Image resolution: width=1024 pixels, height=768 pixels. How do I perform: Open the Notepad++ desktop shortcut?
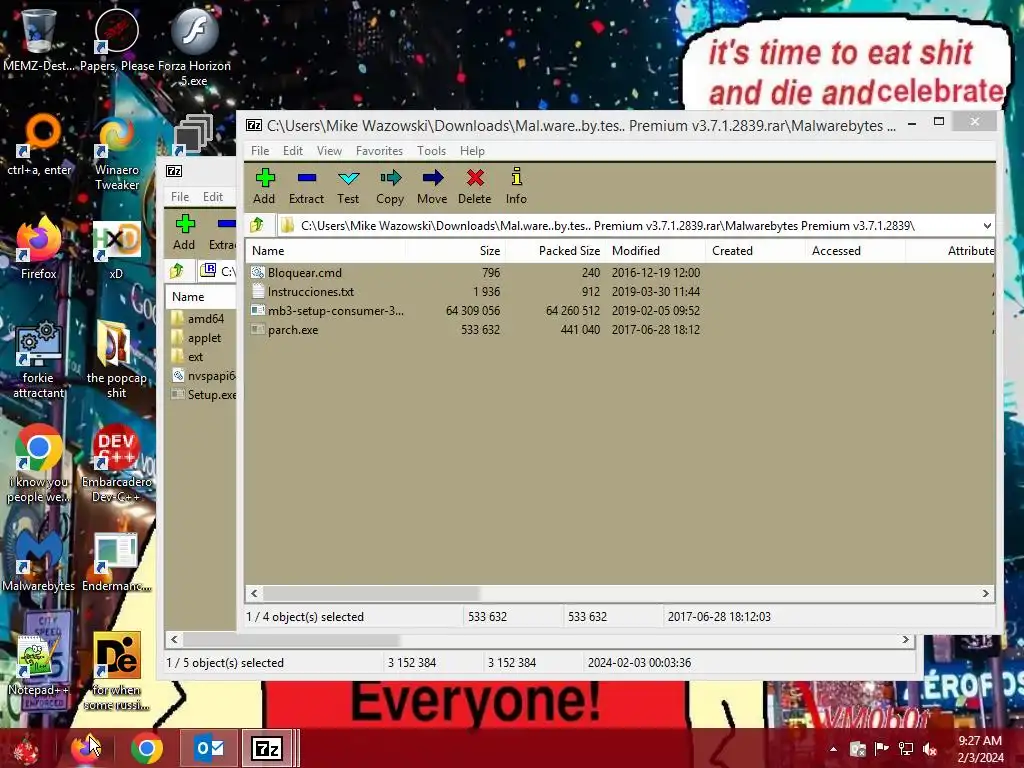tap(39, 665)
